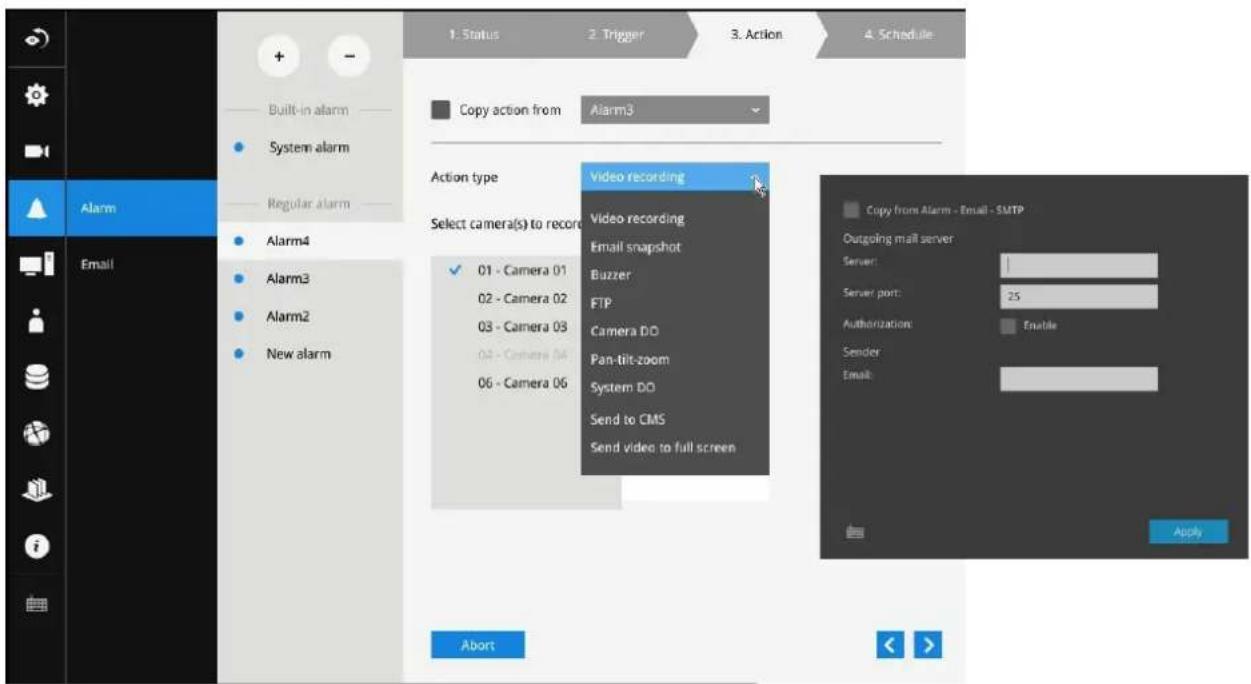The width and height of the screenshot is (1251, 684).
Task: Click the Abort button
Action: coord(478,645)
